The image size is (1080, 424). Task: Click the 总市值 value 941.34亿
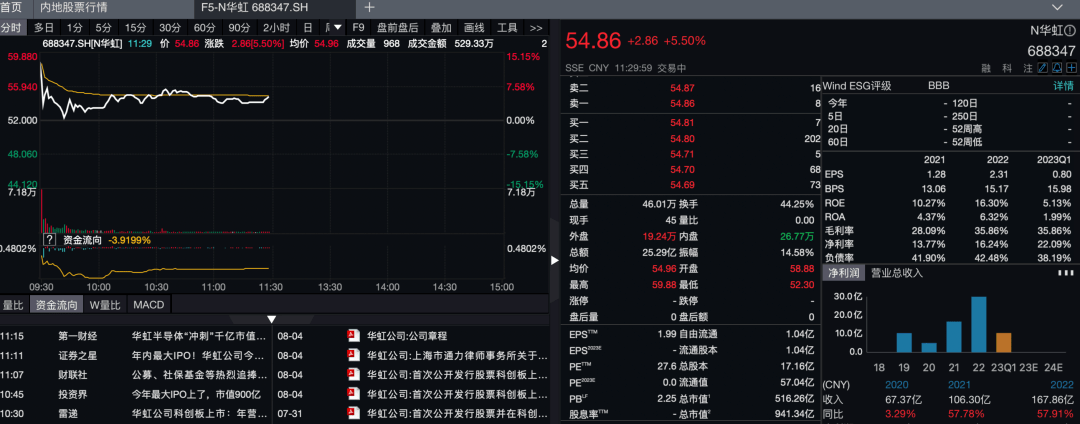tap(793, 414)
